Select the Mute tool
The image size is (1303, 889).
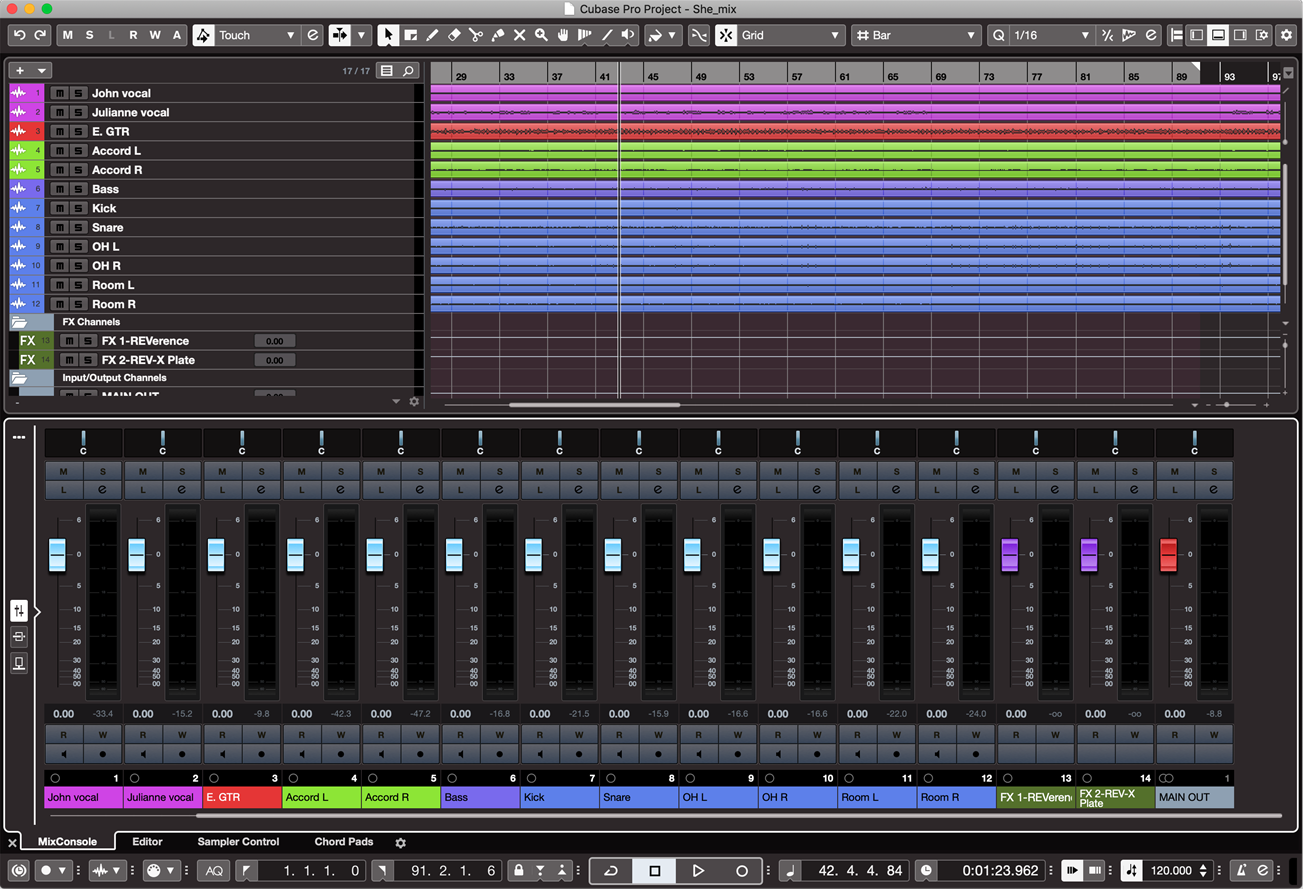[x=519, y=35]
